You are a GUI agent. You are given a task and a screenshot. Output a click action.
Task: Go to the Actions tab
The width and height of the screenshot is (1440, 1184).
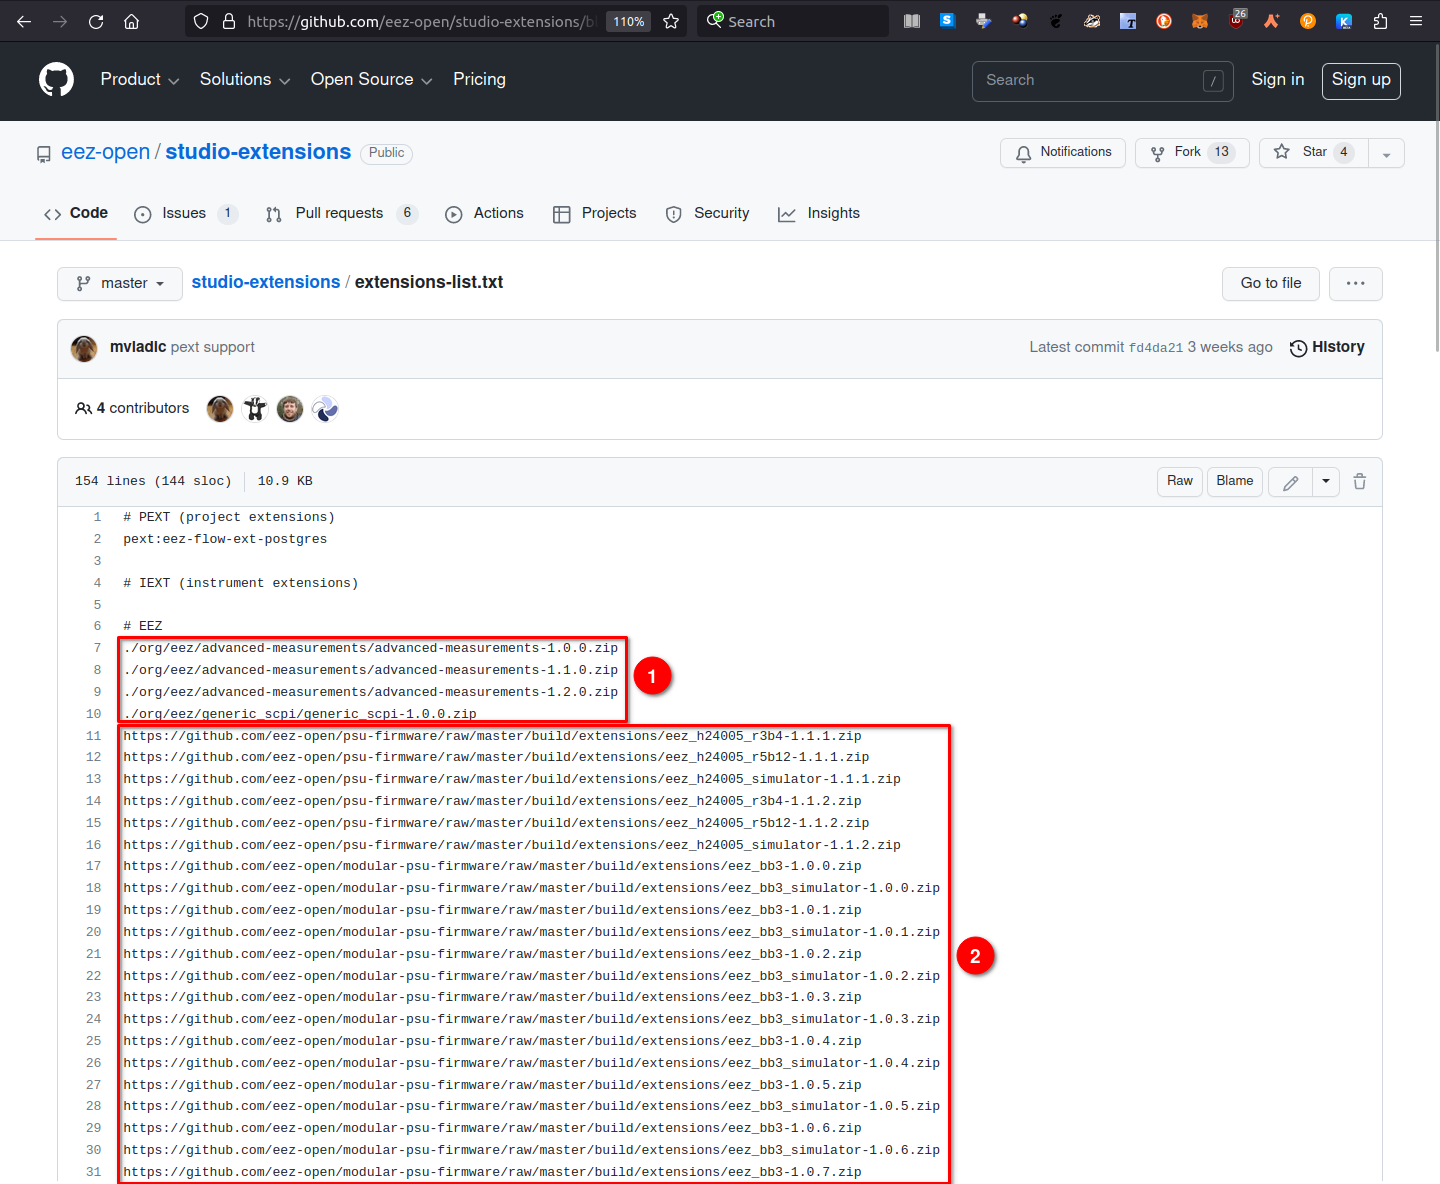(x=485, y=214)
